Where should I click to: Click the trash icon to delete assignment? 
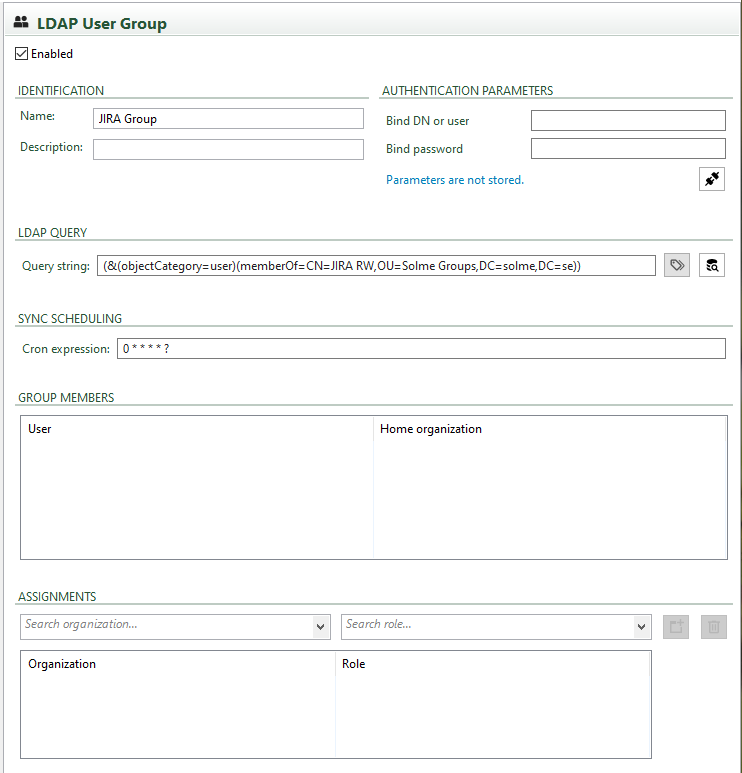(714, 627)
